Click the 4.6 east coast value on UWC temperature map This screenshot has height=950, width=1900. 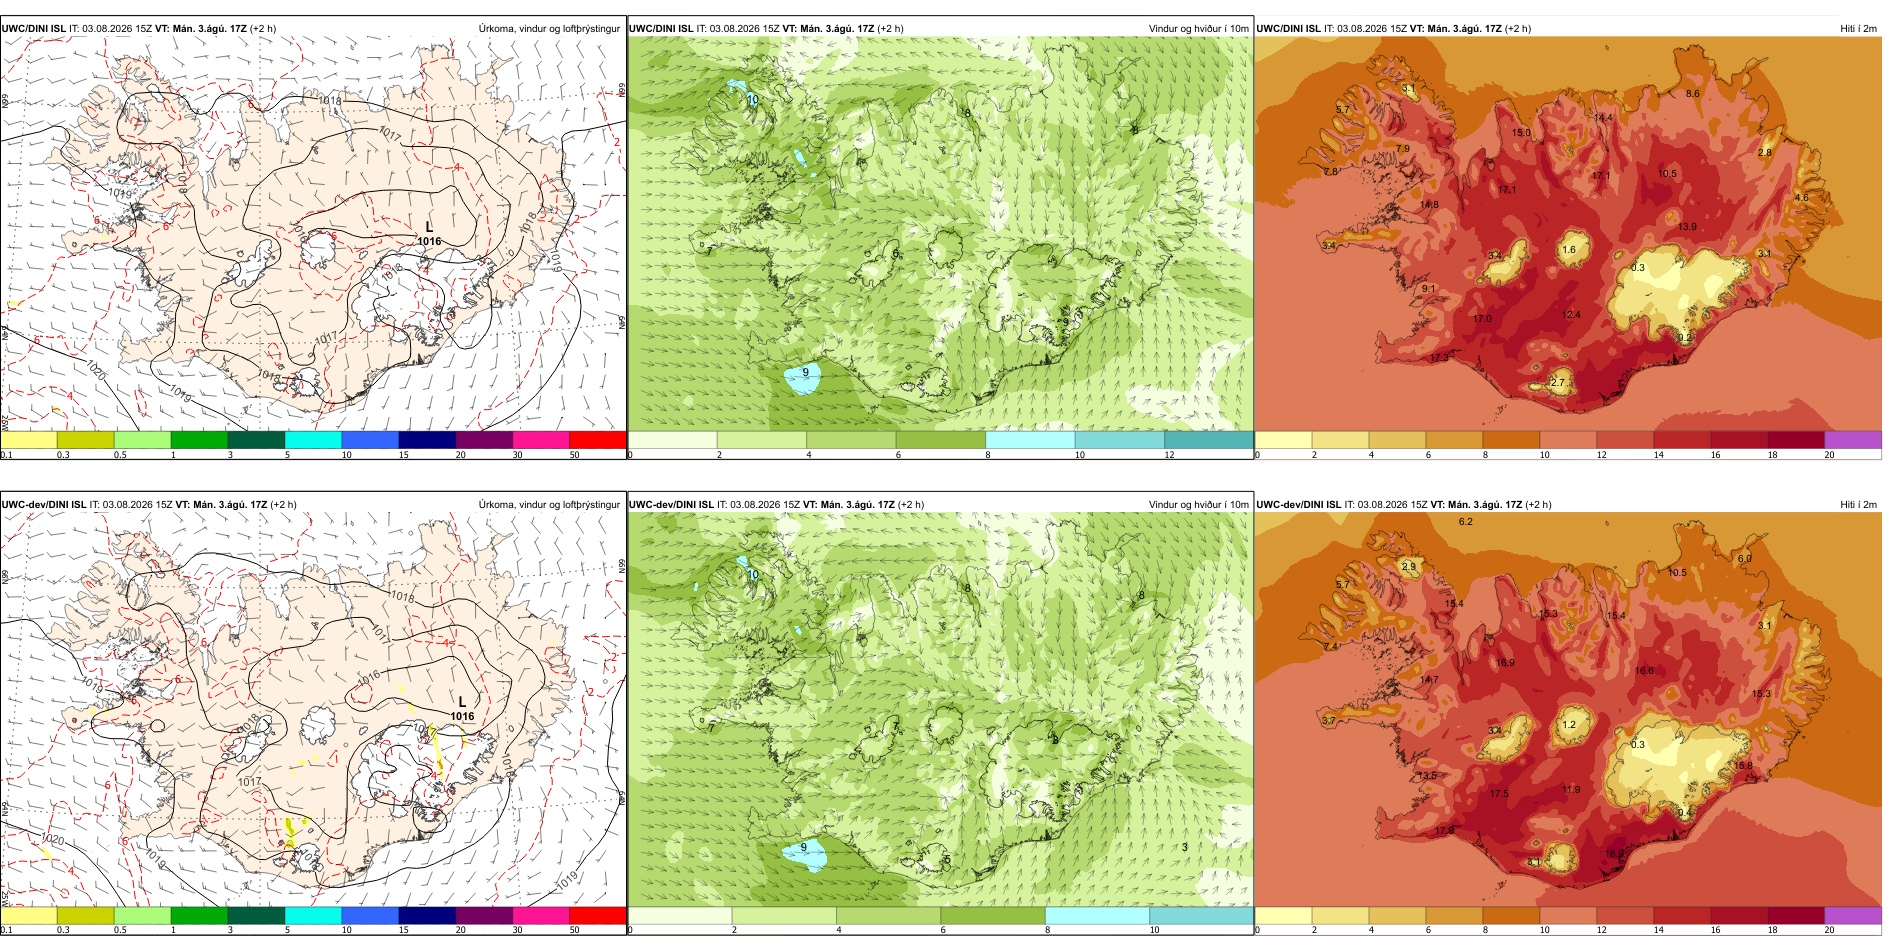1801,198
